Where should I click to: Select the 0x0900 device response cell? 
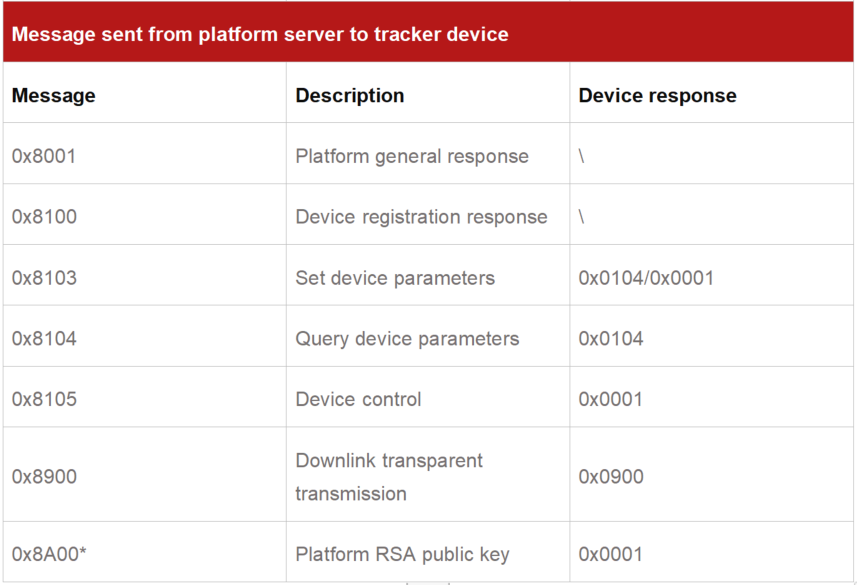tap(611, 477)
